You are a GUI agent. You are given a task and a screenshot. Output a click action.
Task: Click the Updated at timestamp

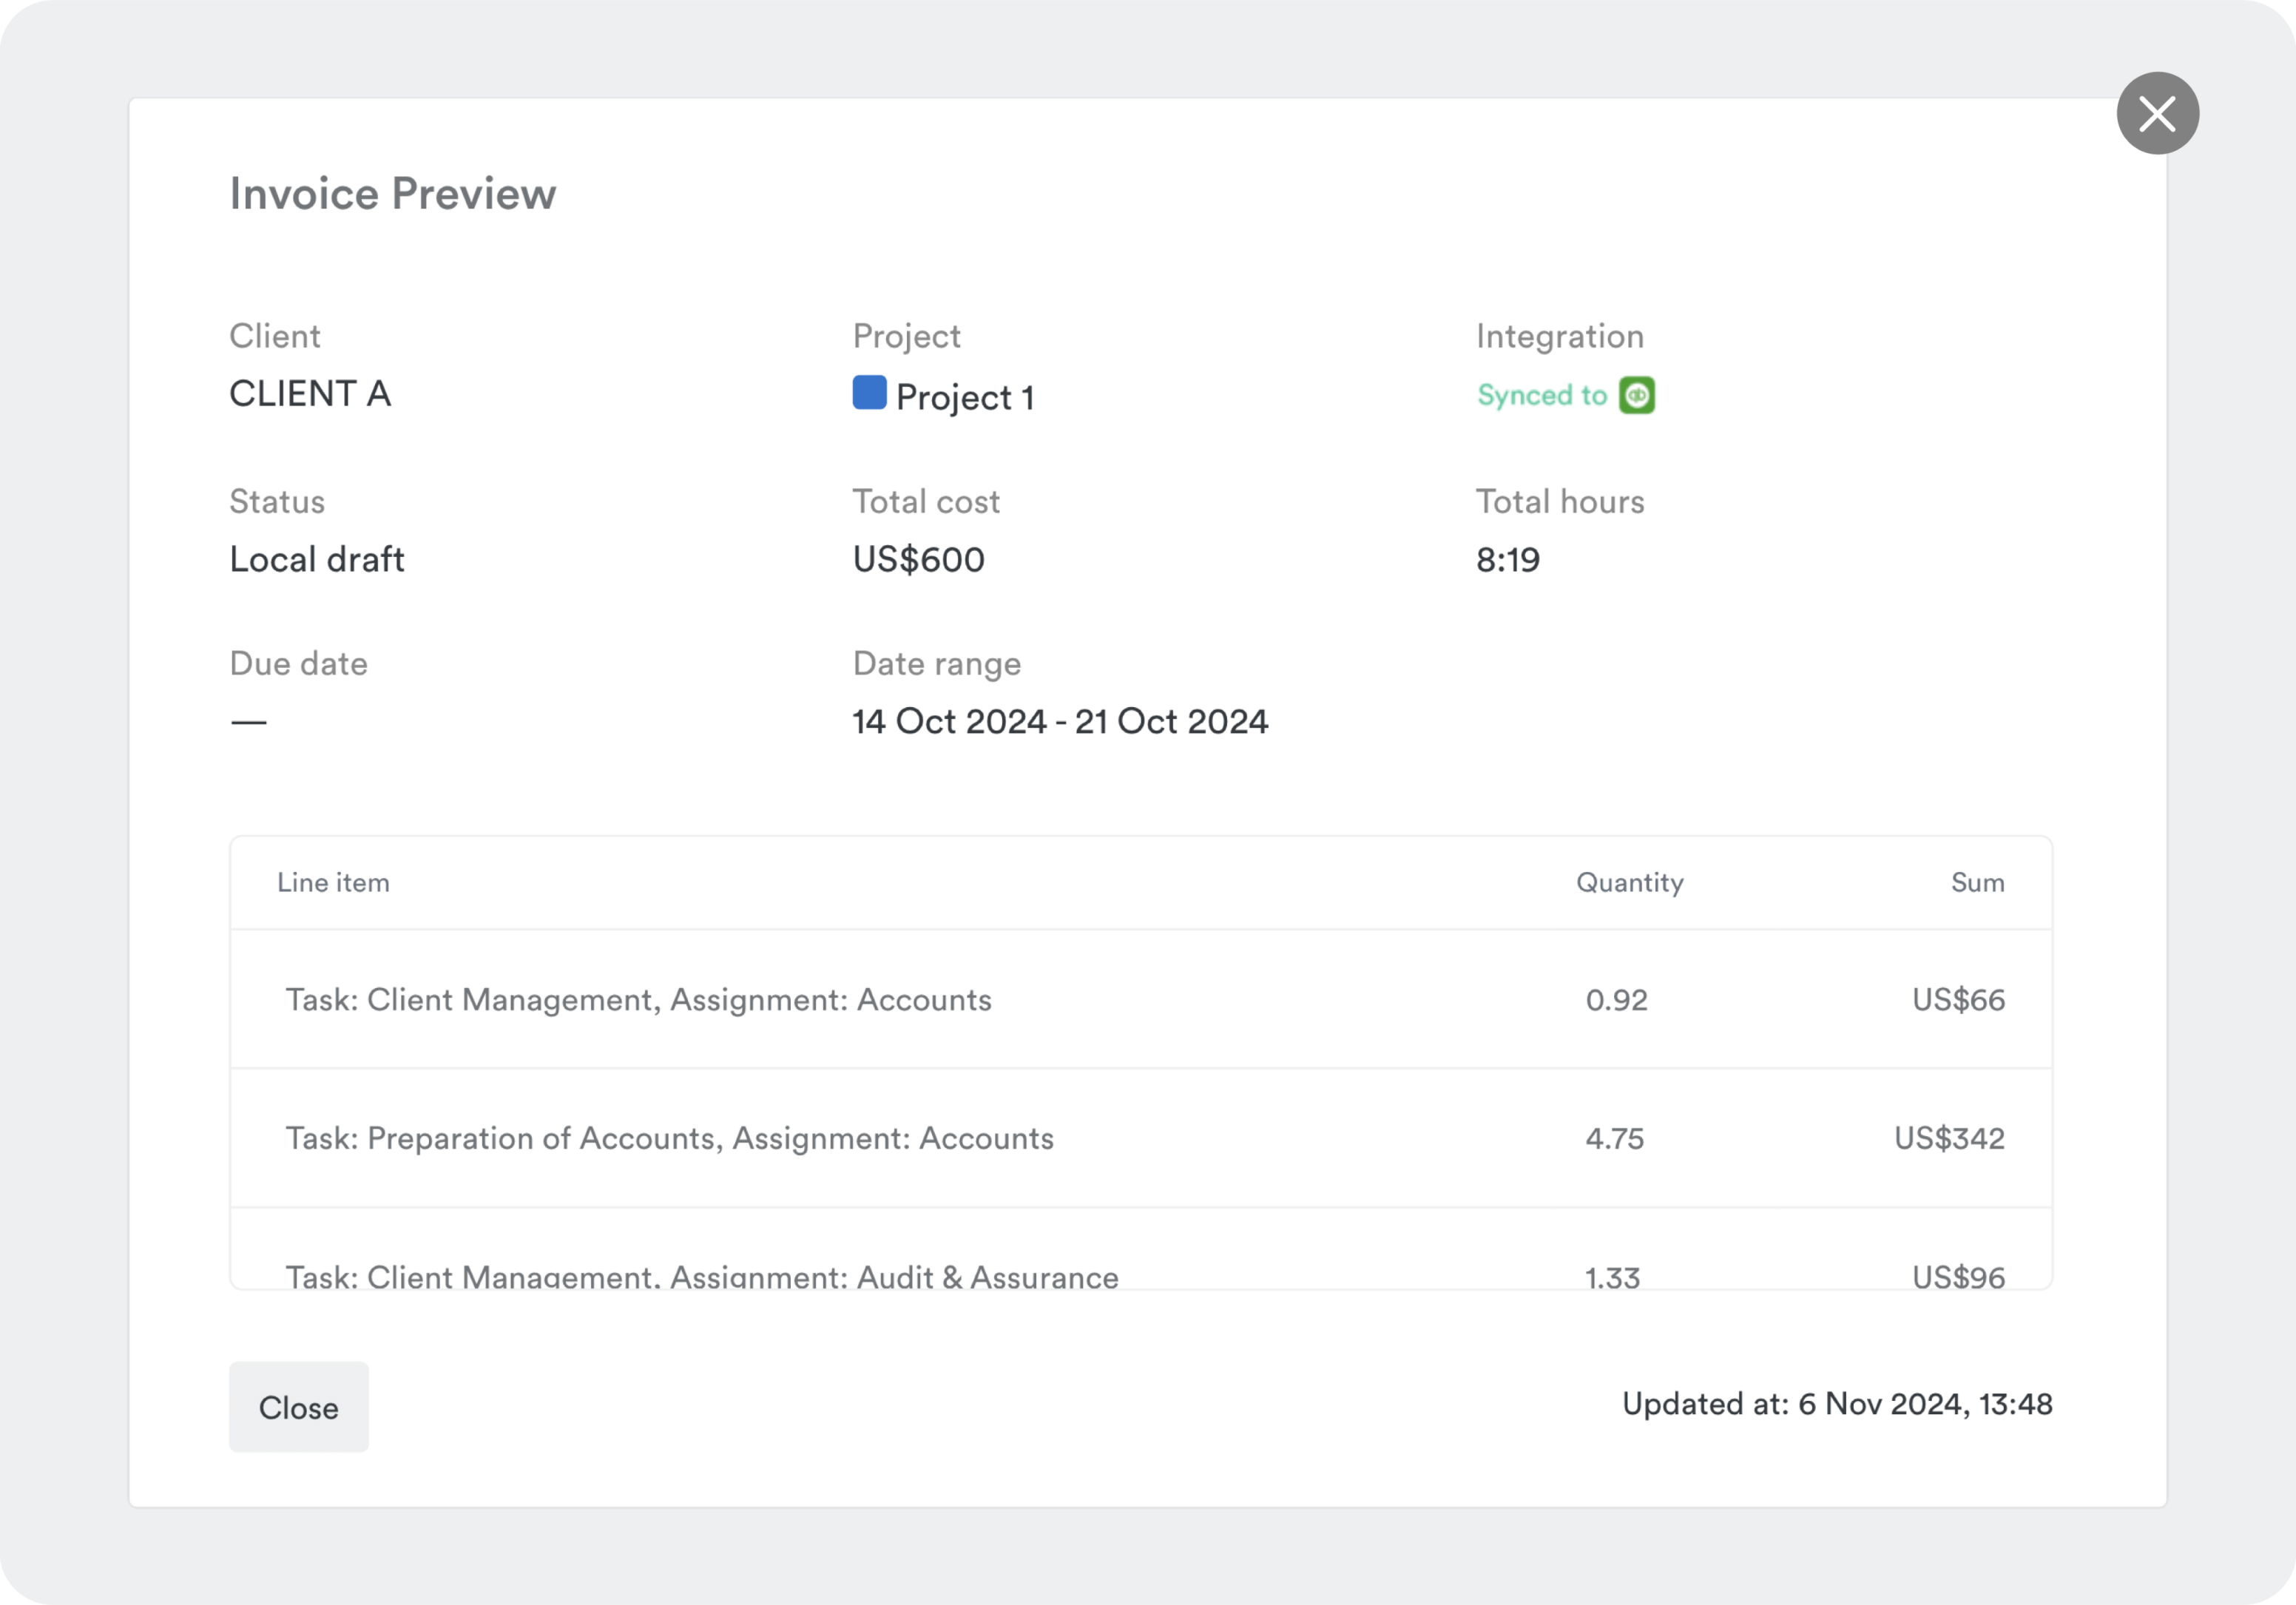click(x=1836, y=1404)
